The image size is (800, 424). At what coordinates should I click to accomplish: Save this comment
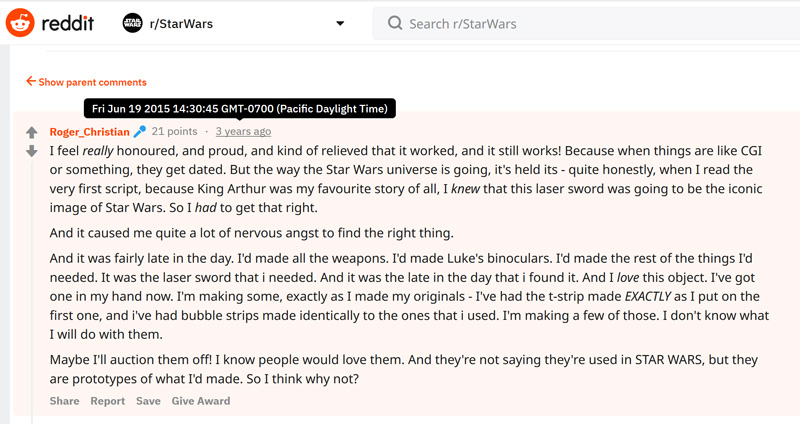click(148, 401)
